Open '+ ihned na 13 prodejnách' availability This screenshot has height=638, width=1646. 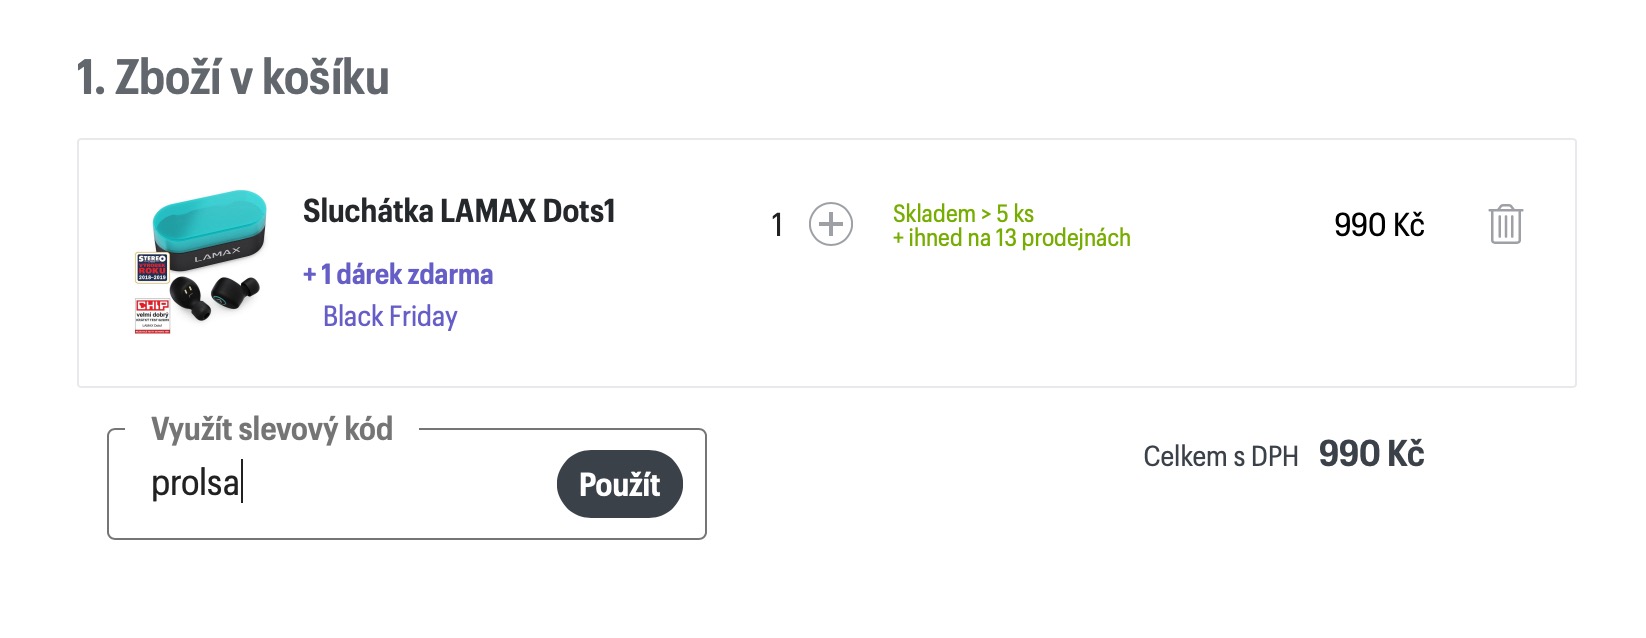tap(1011, 238)
